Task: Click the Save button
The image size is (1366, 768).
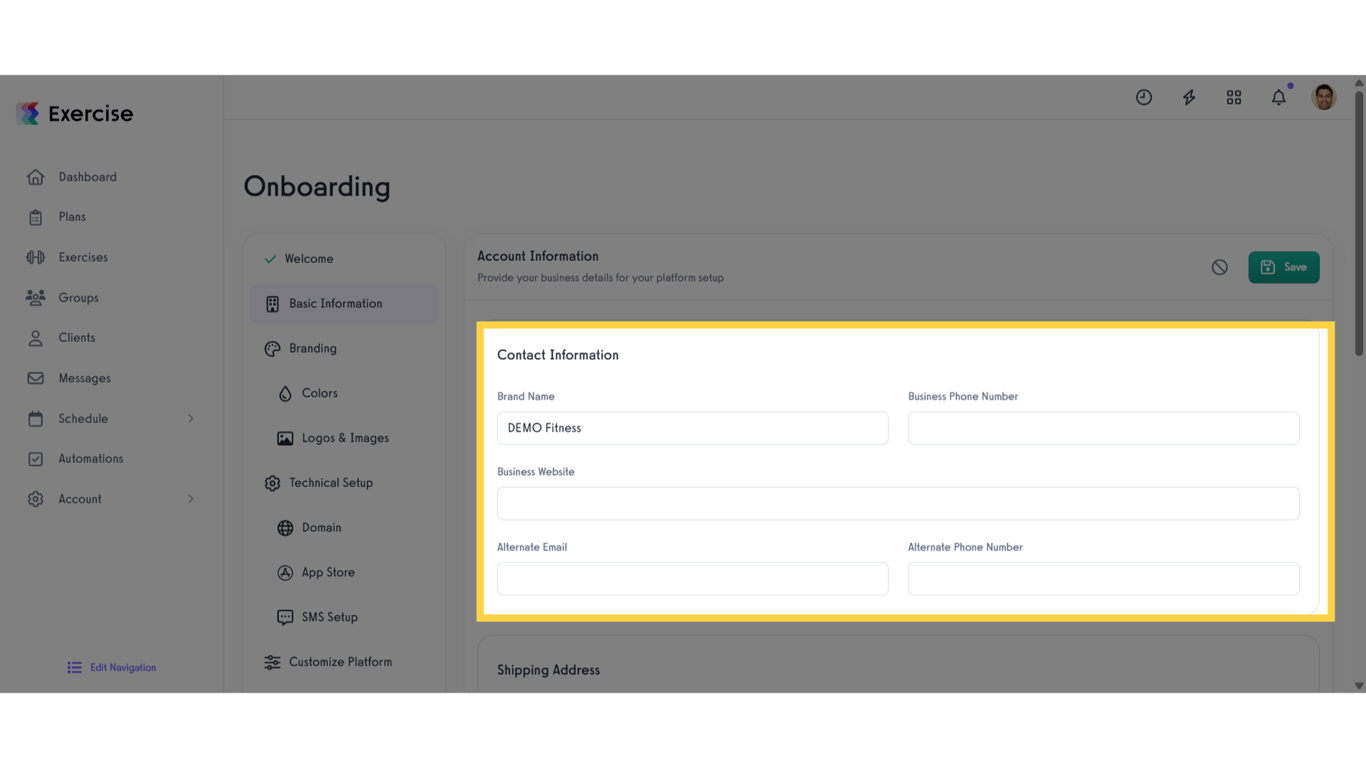Action: [1284, 267]
